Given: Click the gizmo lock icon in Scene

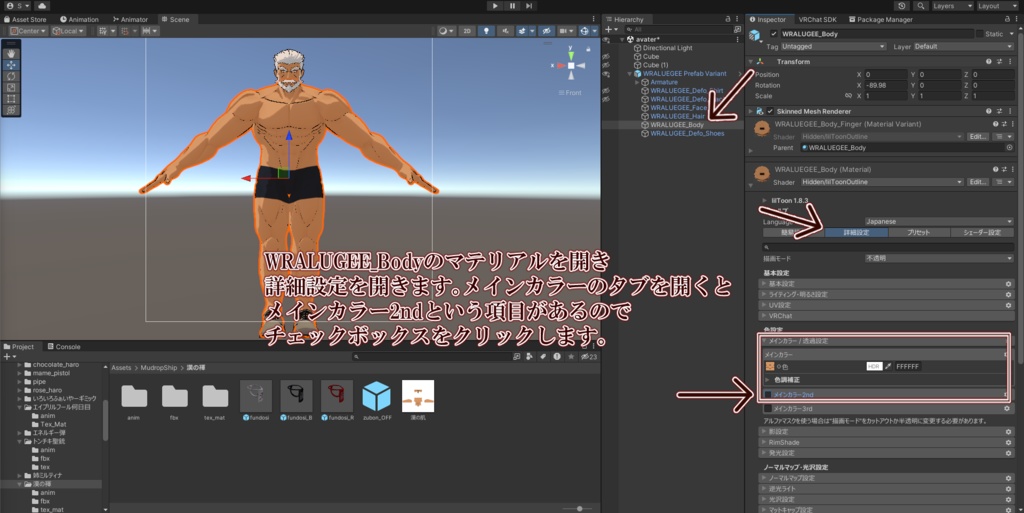Looking at the screenshot, I should (588, 49).
